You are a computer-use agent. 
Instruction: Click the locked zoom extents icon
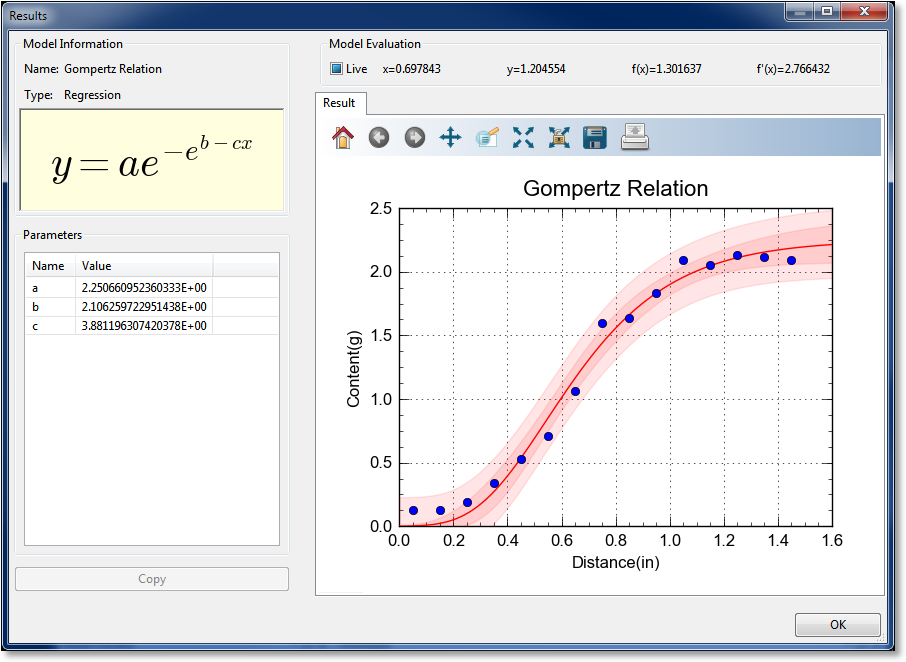[559, 137]
